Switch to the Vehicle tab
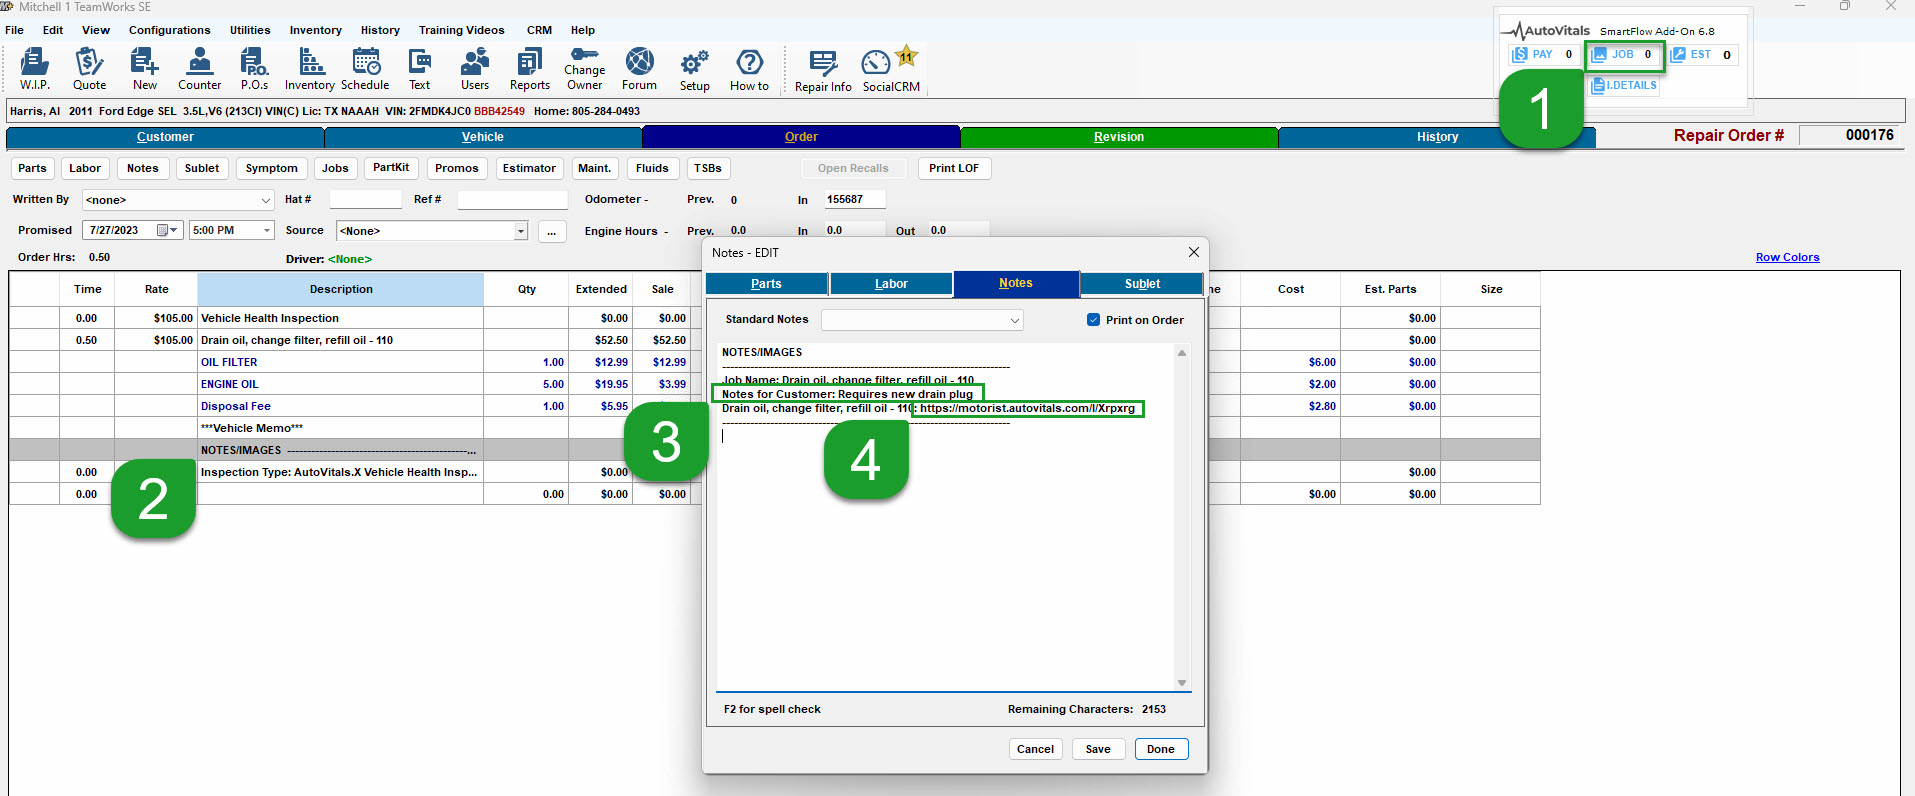 pyautogui.click(x=483, y=137)
